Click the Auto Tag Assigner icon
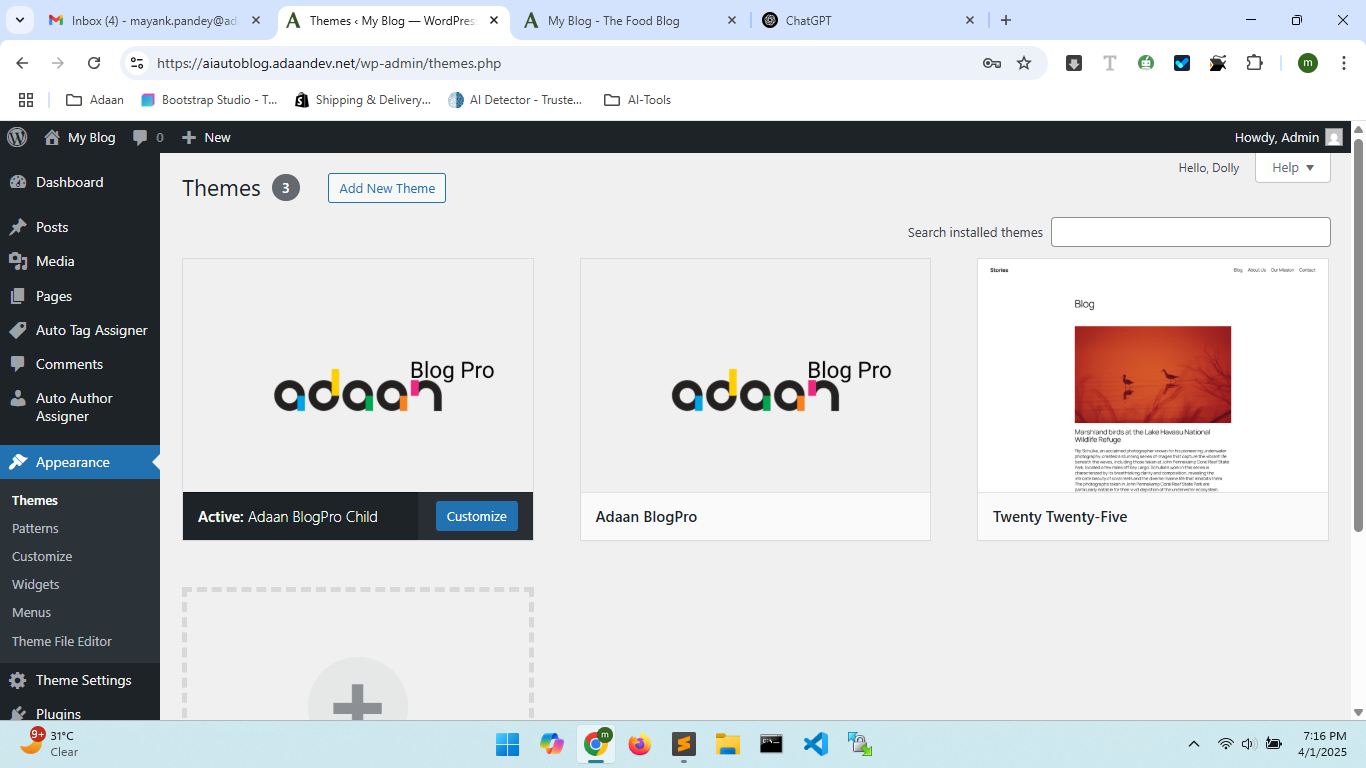The height and width of the screenshot is (768, 1366). point(20,330)
